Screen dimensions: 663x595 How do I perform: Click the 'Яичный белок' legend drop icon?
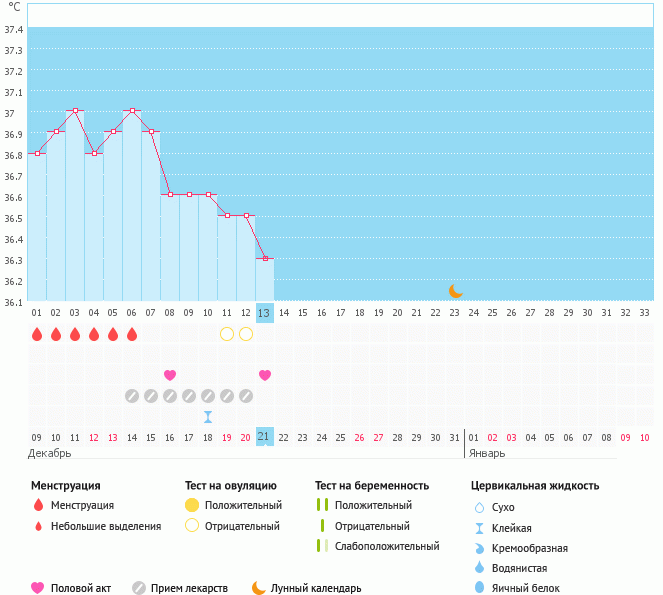(480, 588)
